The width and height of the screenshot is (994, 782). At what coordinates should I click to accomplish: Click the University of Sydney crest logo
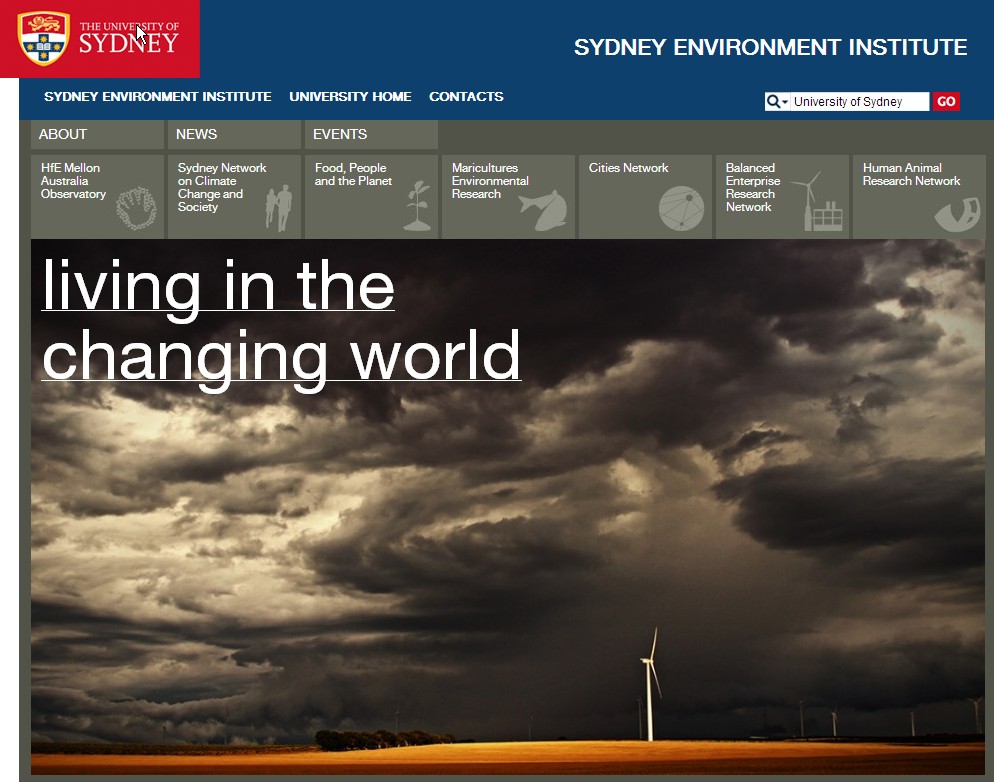[44, 38]
